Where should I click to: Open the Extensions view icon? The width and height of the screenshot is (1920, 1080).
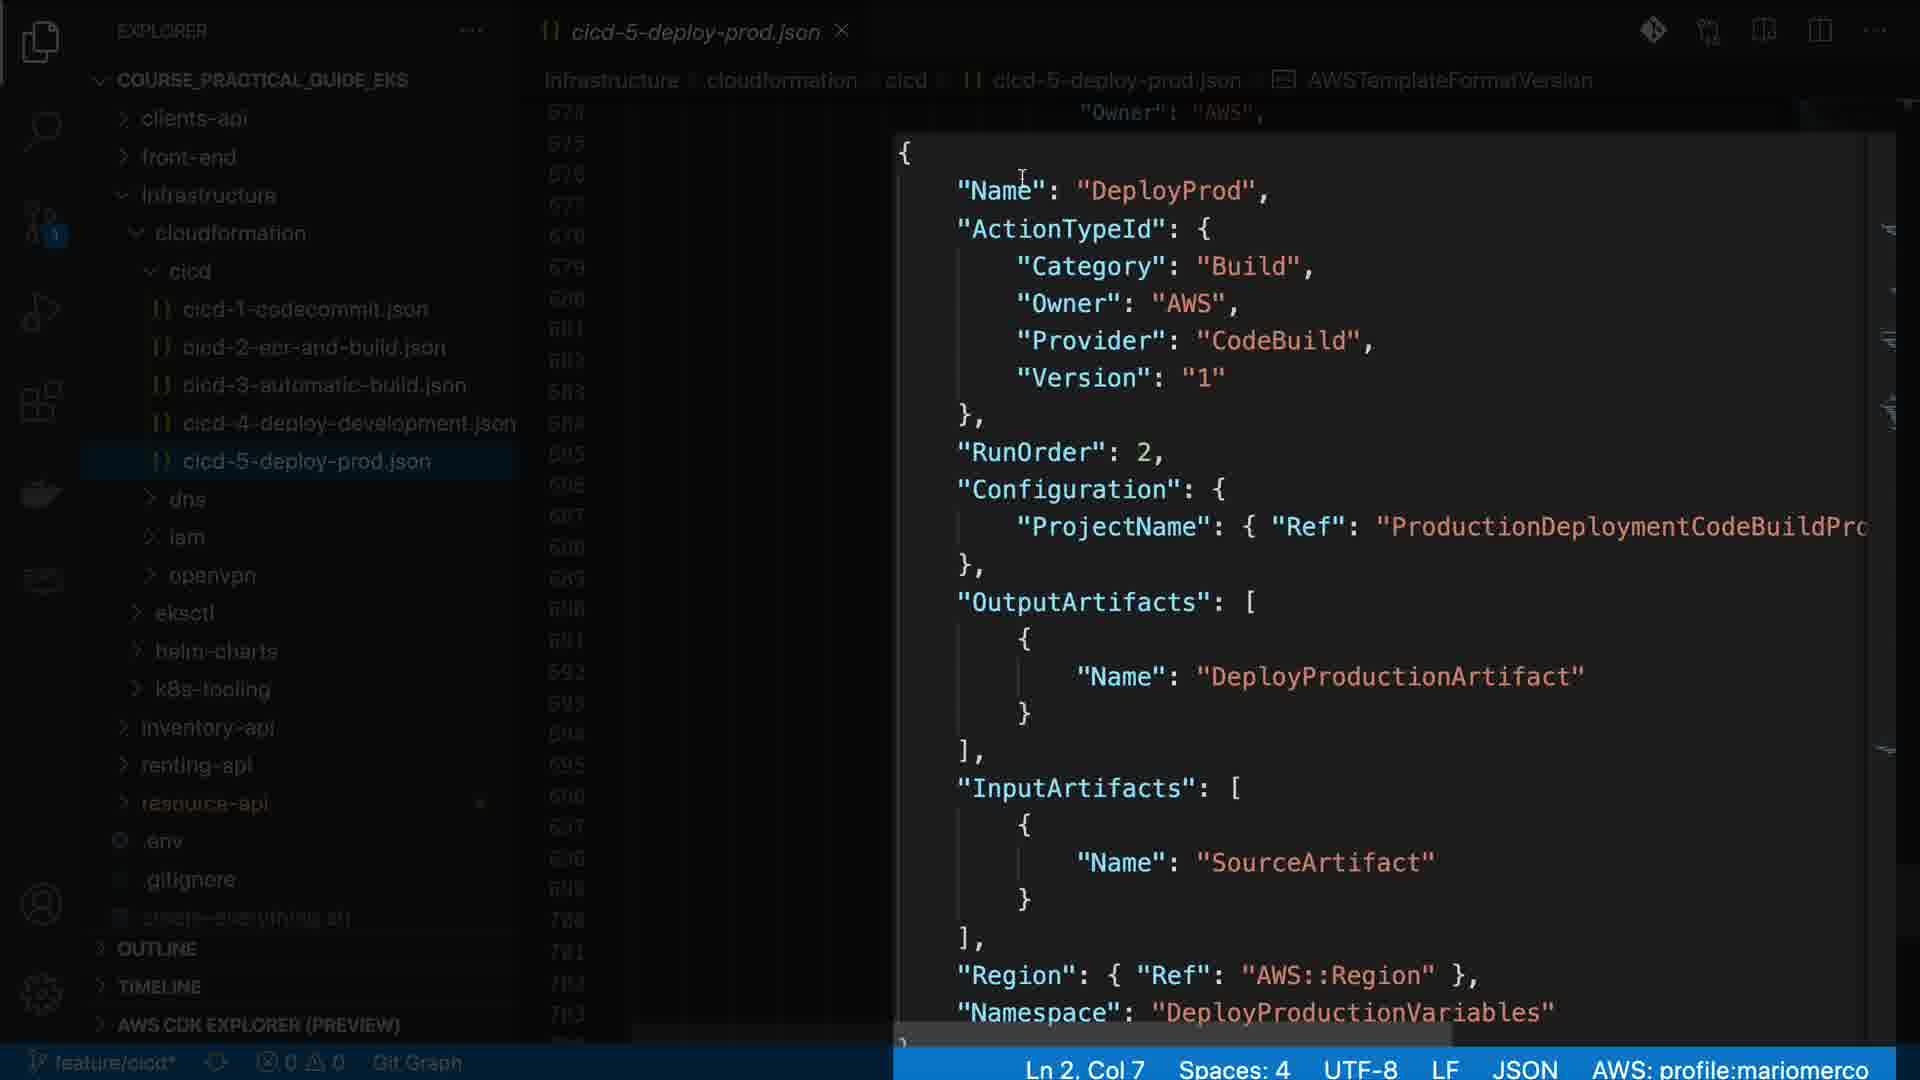coord(41,402)
